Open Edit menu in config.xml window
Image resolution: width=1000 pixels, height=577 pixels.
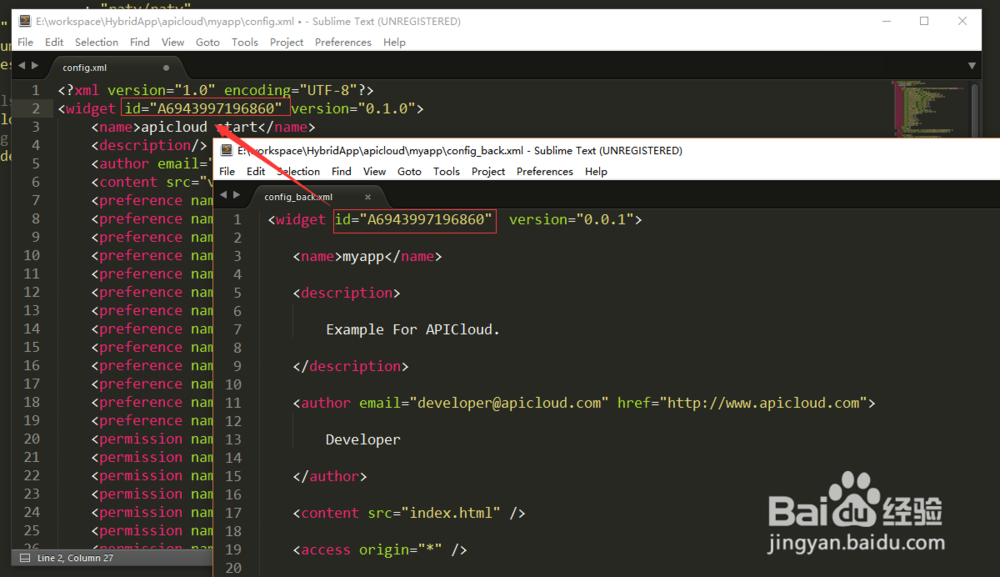(x=54, y=42)
